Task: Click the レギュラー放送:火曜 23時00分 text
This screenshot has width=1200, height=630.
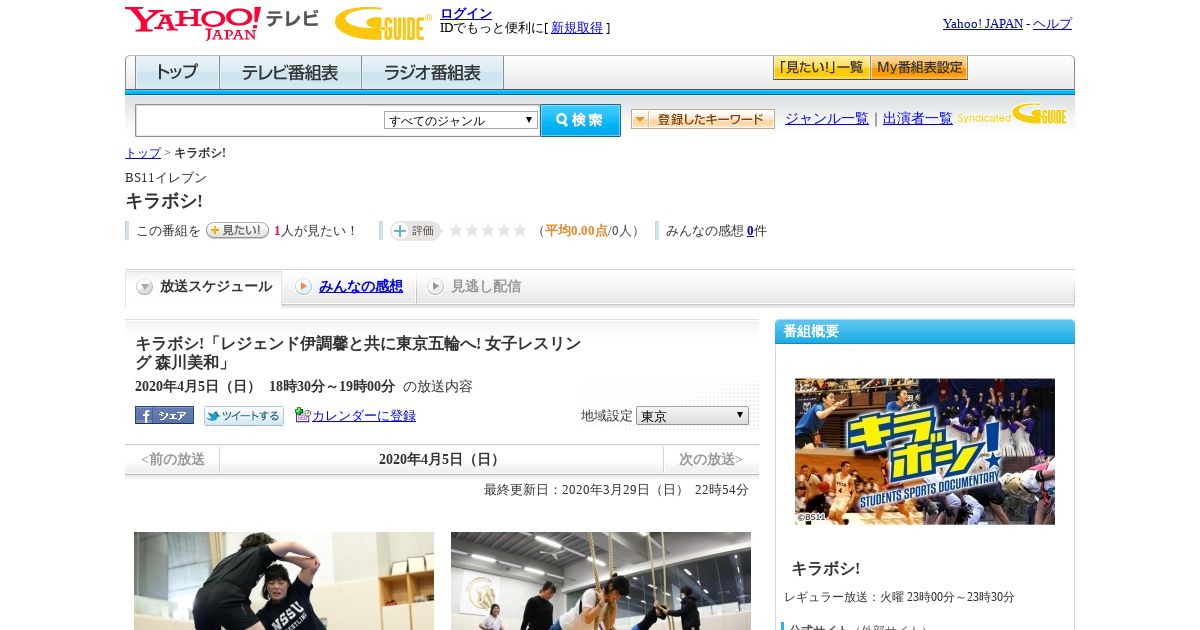Action: (x=899, y=597)
